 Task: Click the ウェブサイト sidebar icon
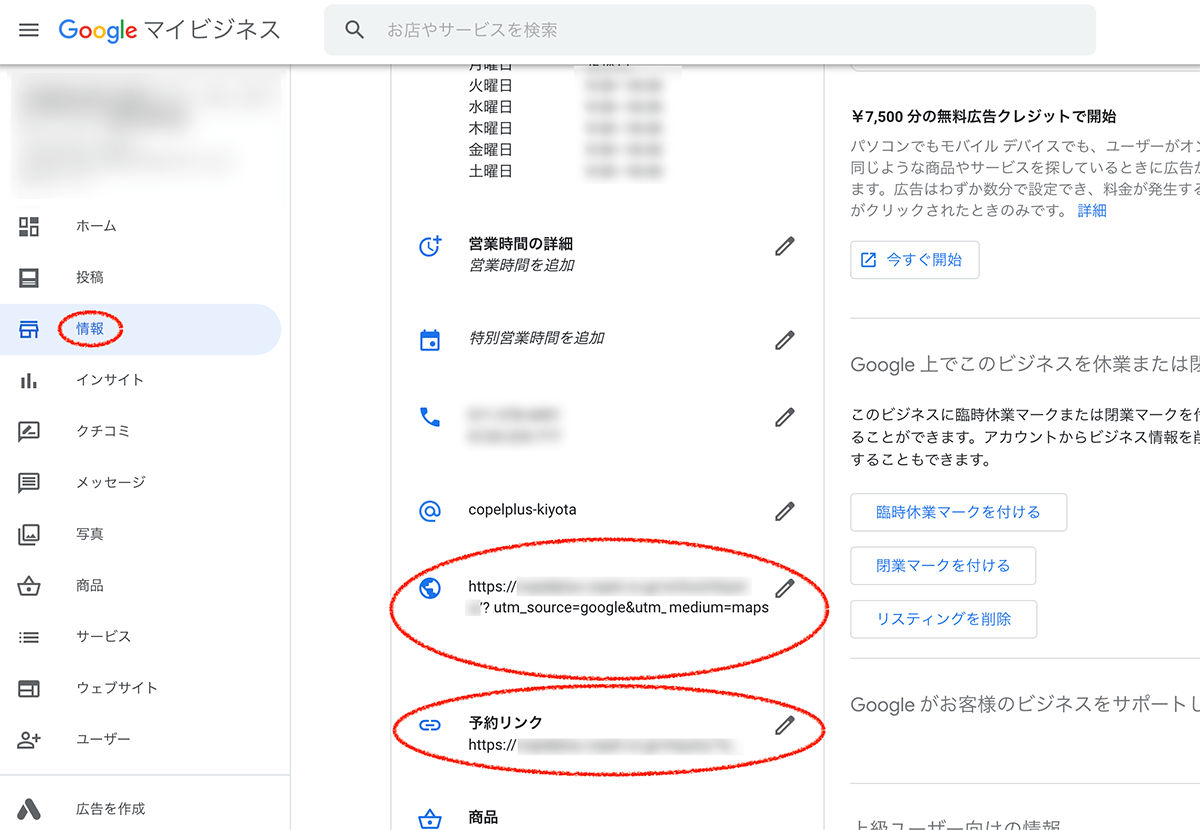tap(29, 689)
